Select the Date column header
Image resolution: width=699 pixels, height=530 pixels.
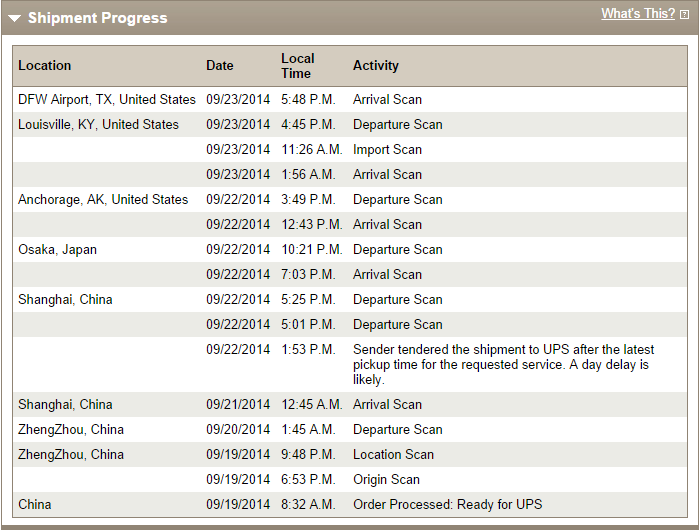pos(220,66)
